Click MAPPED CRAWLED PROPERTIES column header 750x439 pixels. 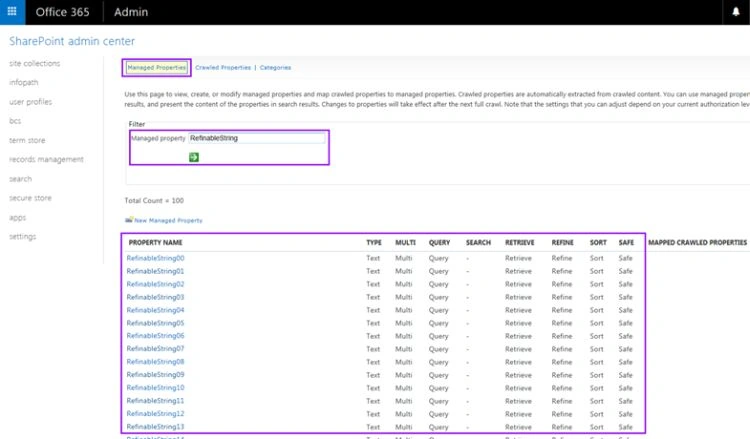click(x=697, y=242)
